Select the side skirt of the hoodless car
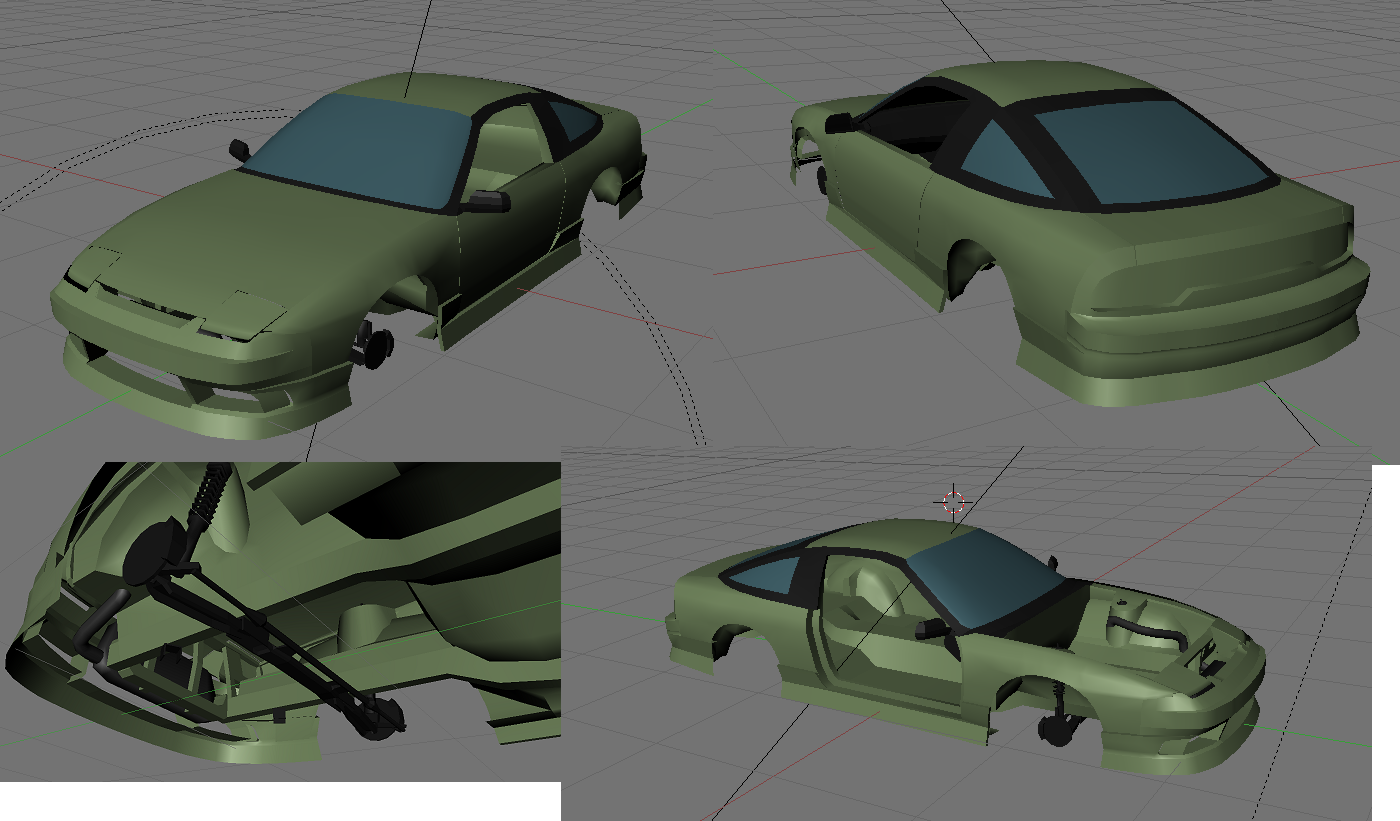1400x821 pixels. click(885, 710)
